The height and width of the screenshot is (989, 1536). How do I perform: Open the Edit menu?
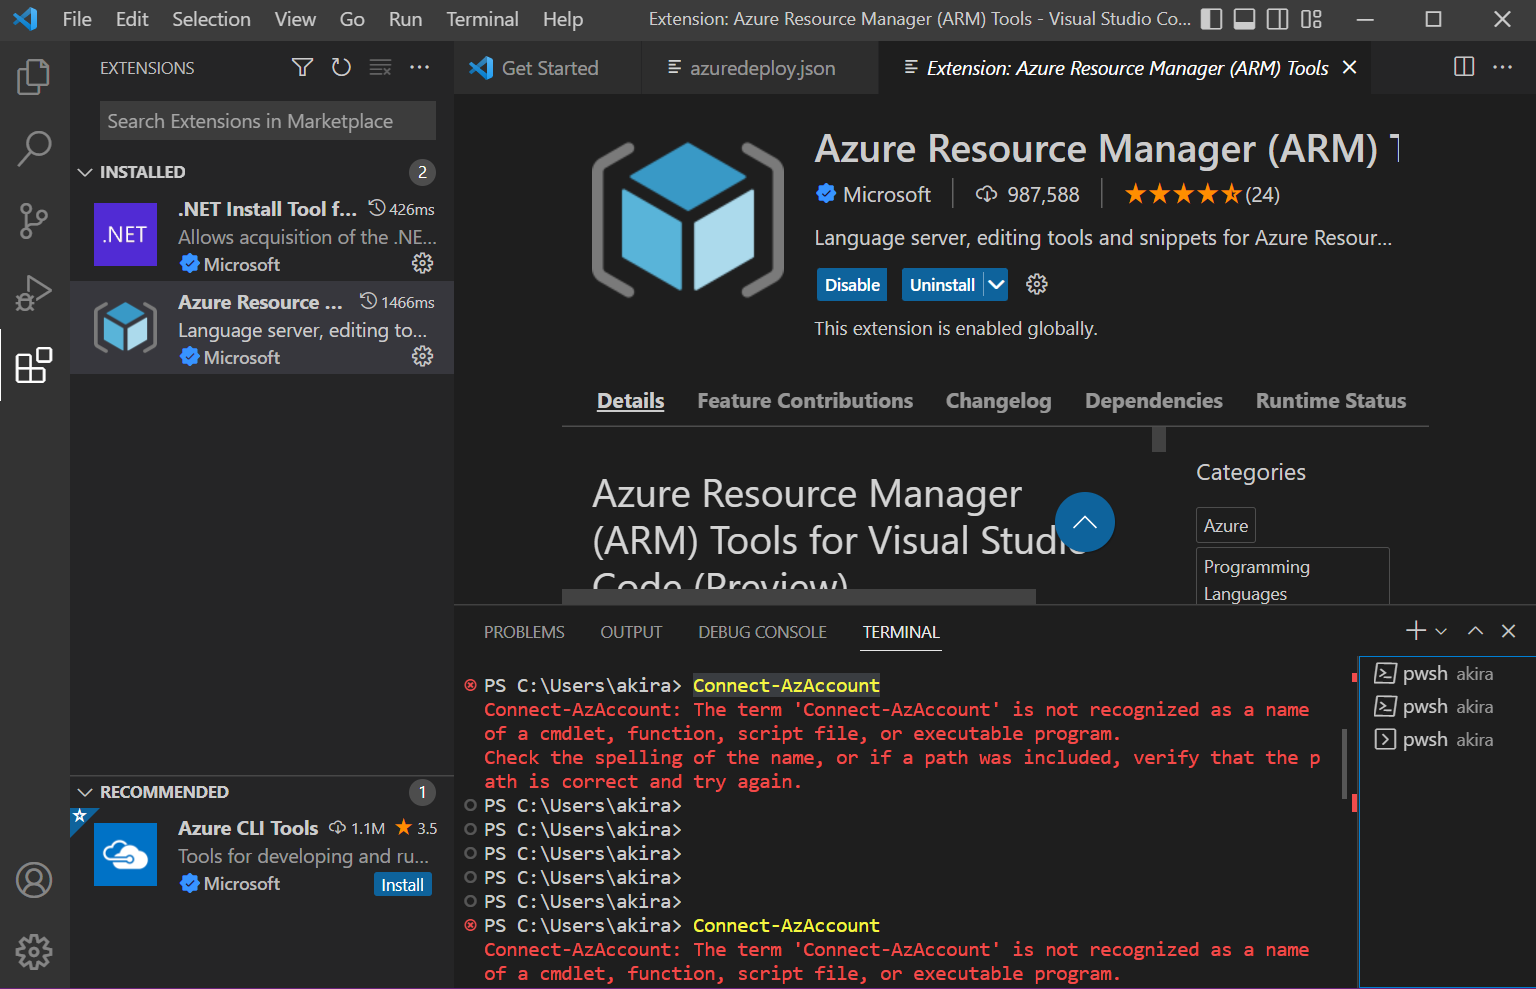pyautogui.click(x=132, y=19)
